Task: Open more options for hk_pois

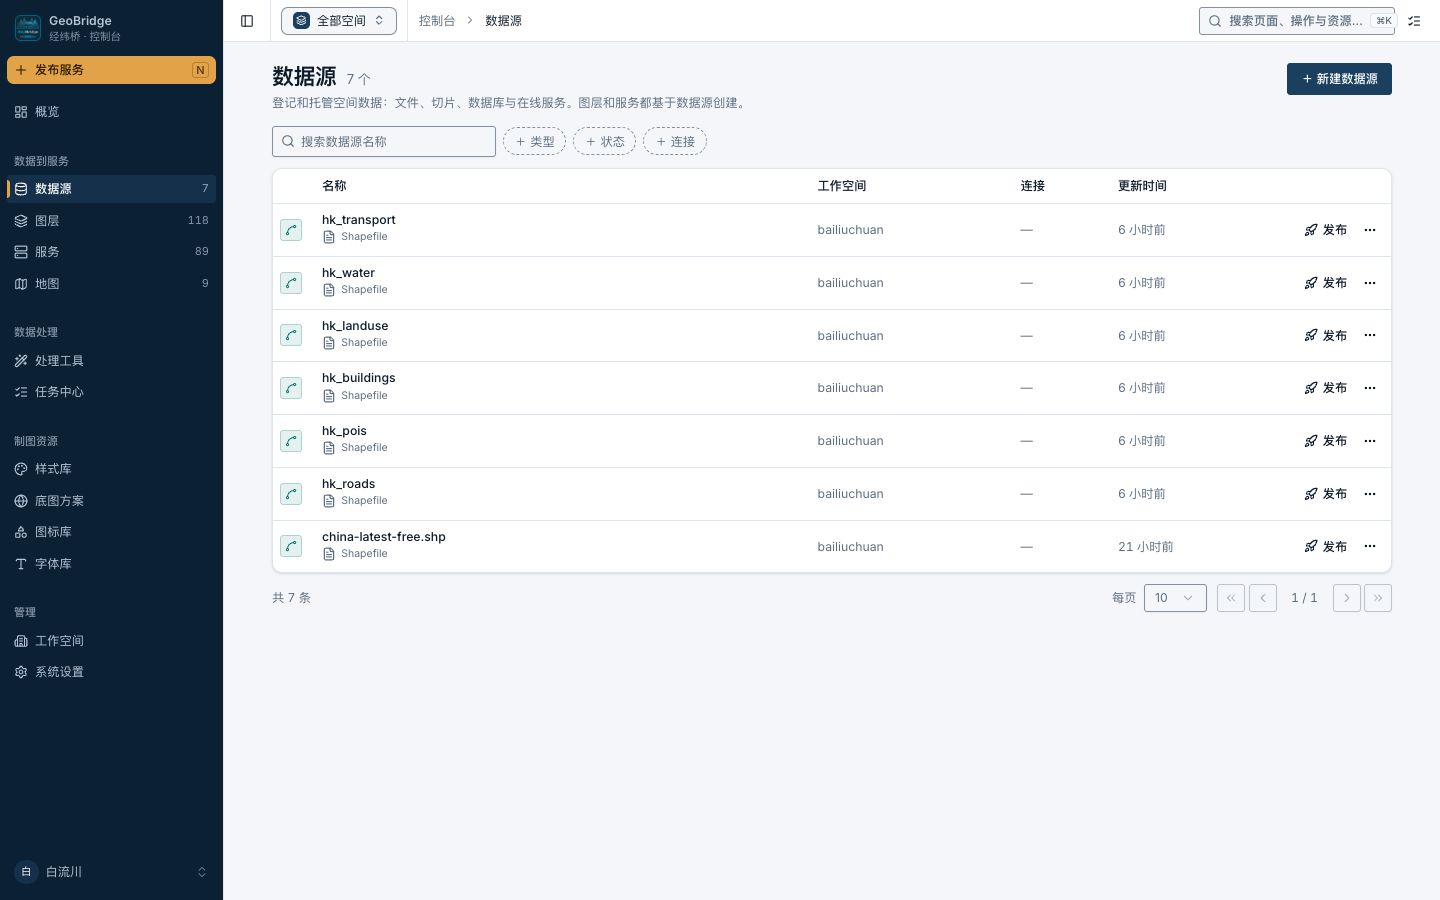Action: point(1370,441)
